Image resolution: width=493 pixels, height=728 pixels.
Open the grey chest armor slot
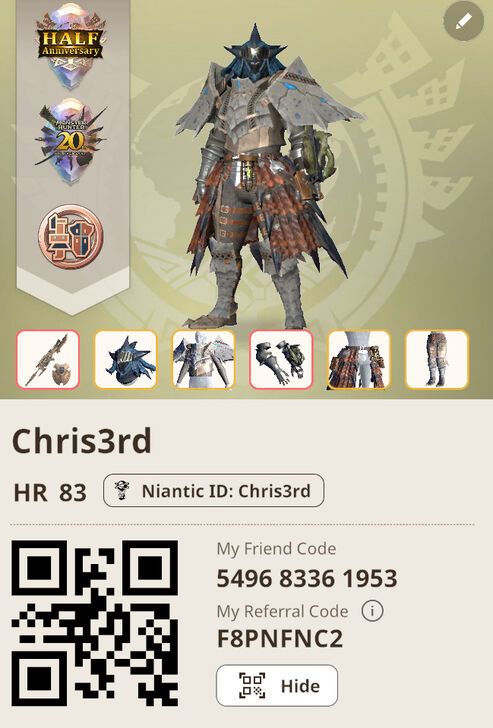tap(203, 359)
